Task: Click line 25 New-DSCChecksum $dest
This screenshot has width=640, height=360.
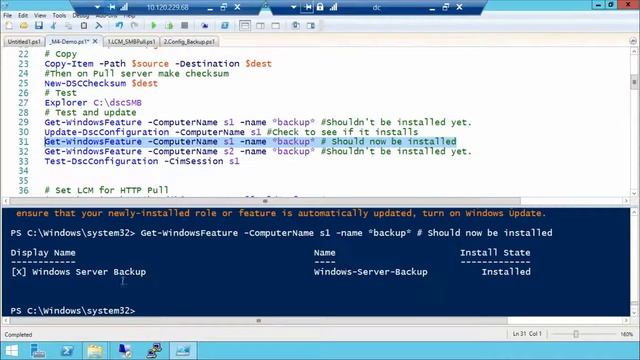Action: 101,83
